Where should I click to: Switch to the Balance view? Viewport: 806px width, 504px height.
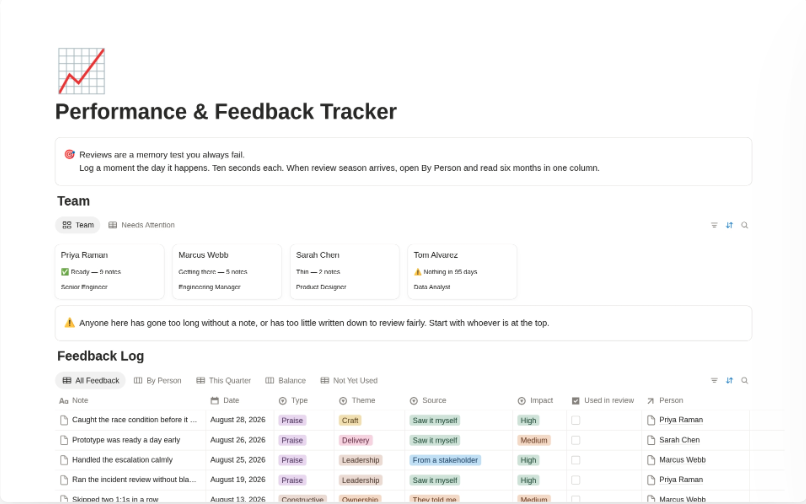[x=285, y=381]
